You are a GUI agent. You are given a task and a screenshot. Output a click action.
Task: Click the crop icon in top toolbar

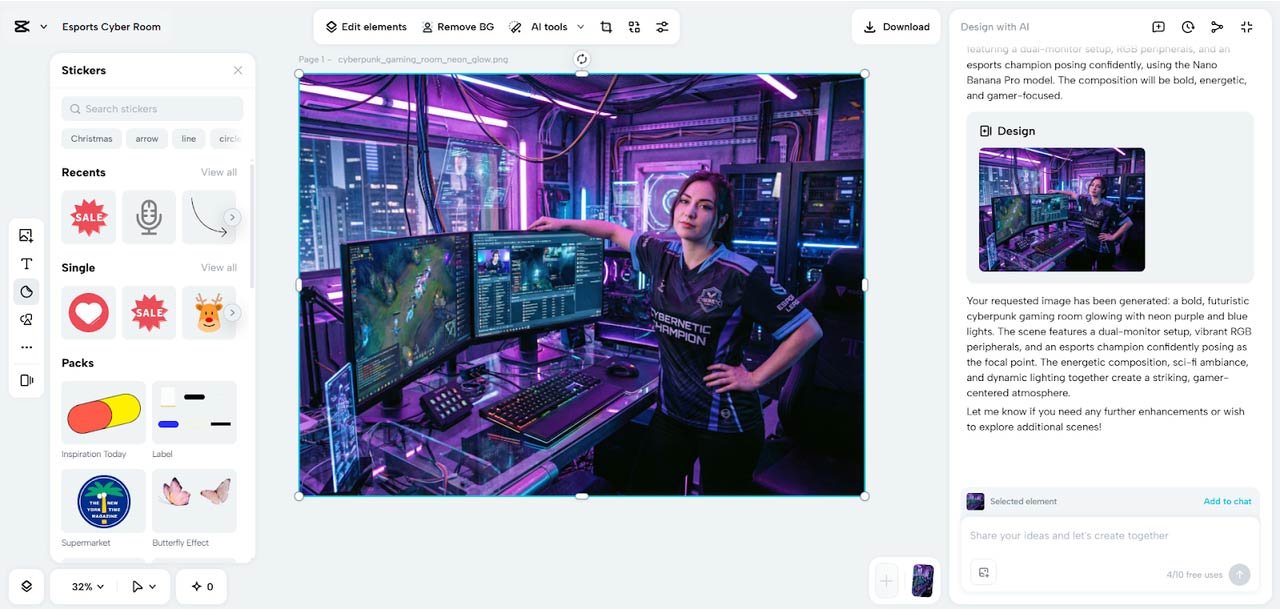606,27
